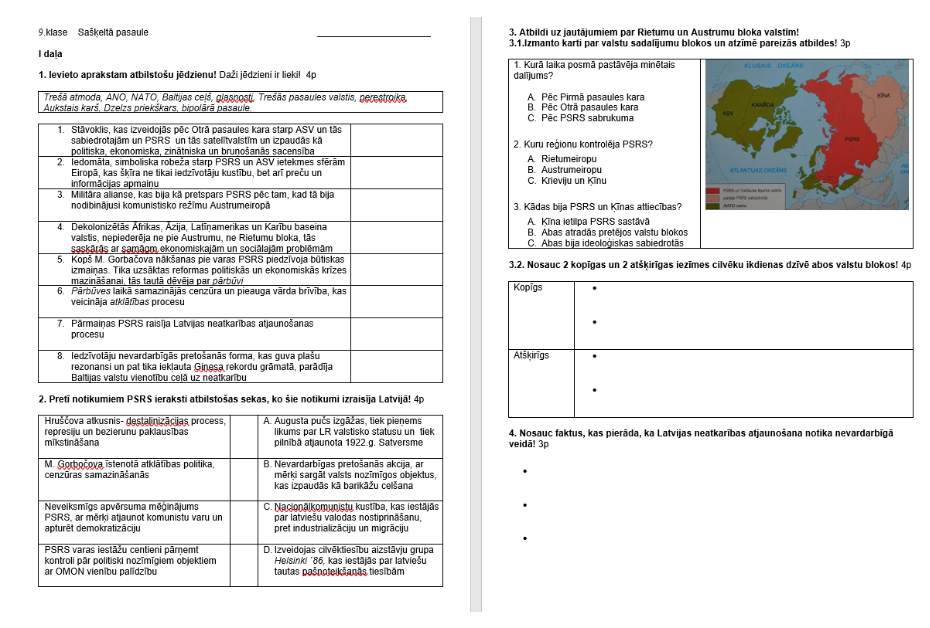Image resolution: width=930 pixels, height=628 pixels.
Task: Select option "C. Pēc PSRS sabrukuma"
Action: [579, 117]
